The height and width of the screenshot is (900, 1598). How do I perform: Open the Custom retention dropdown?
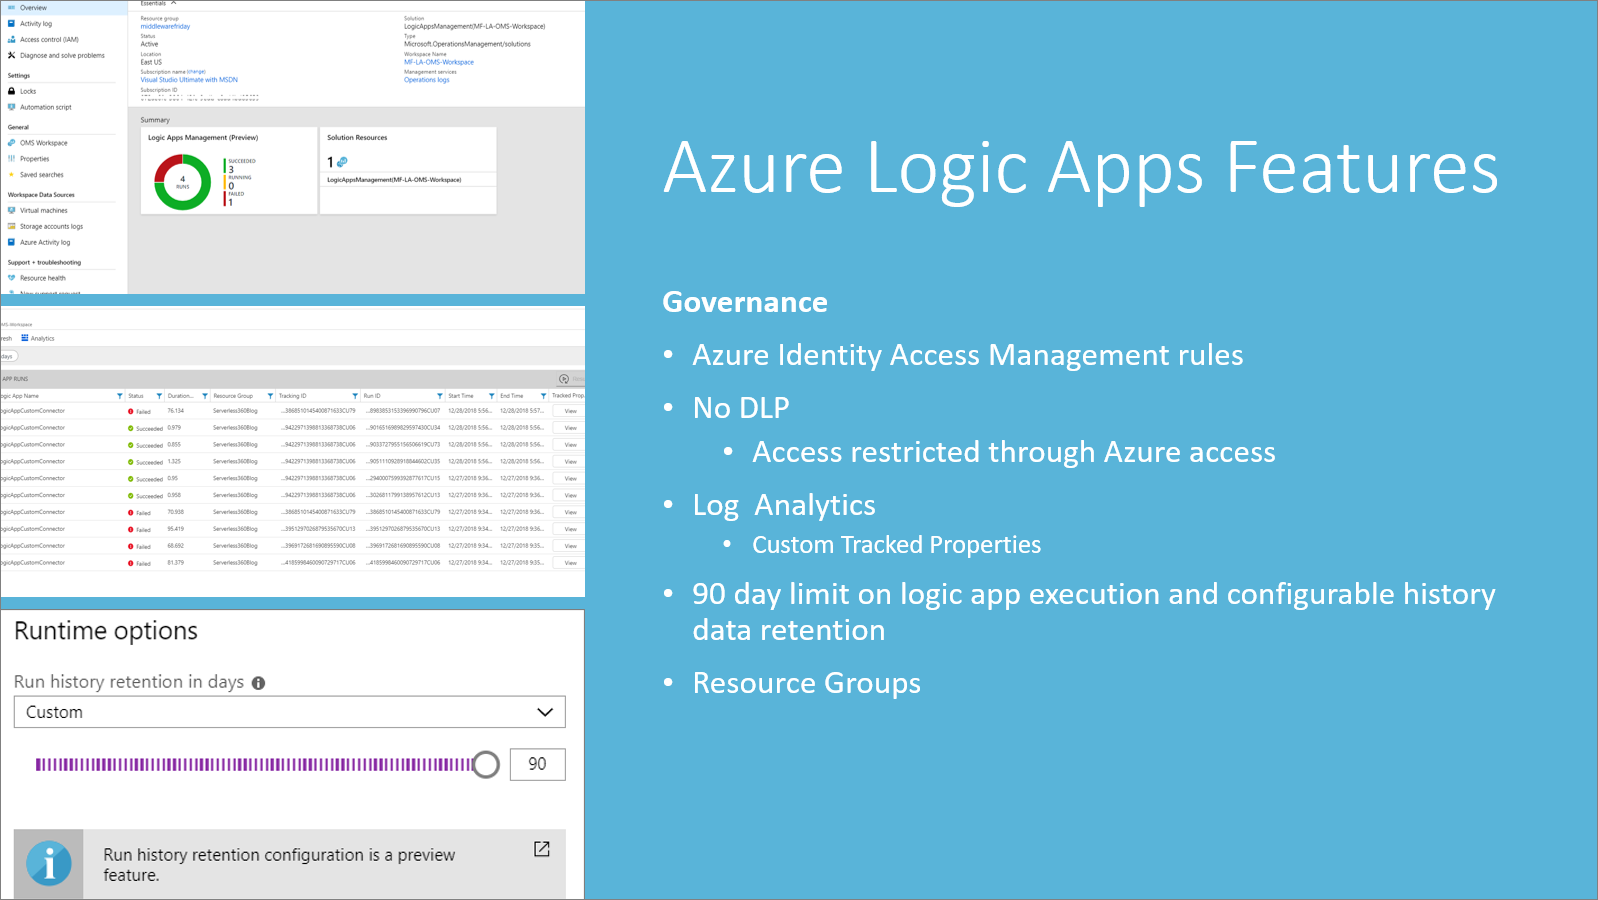tap(290, 712)
